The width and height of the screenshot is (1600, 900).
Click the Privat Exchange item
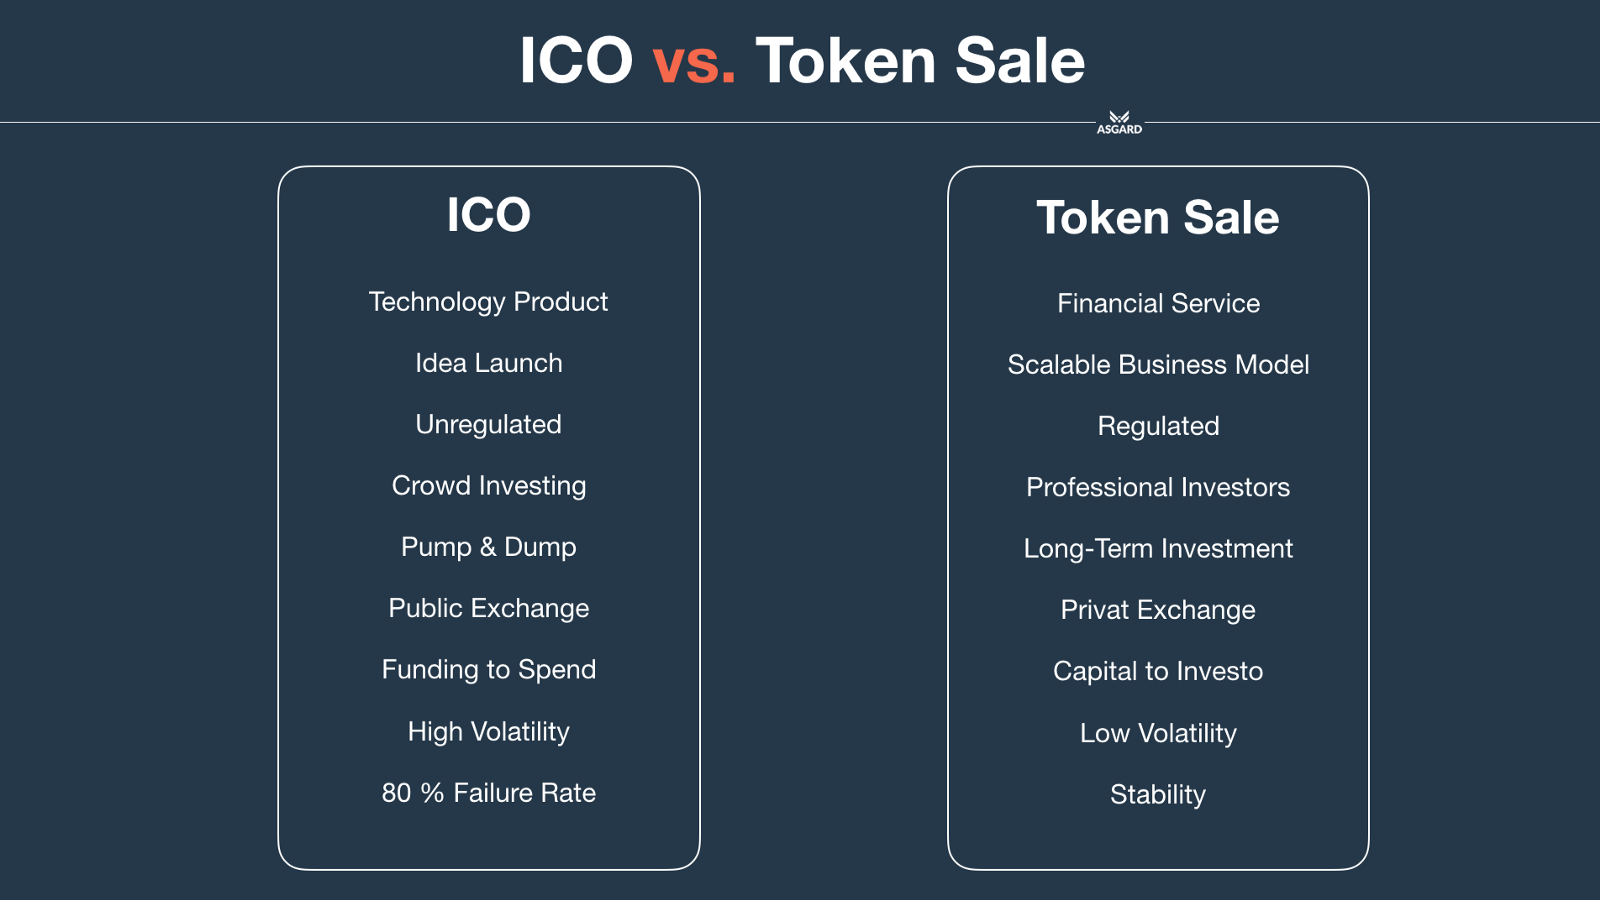1158,610
